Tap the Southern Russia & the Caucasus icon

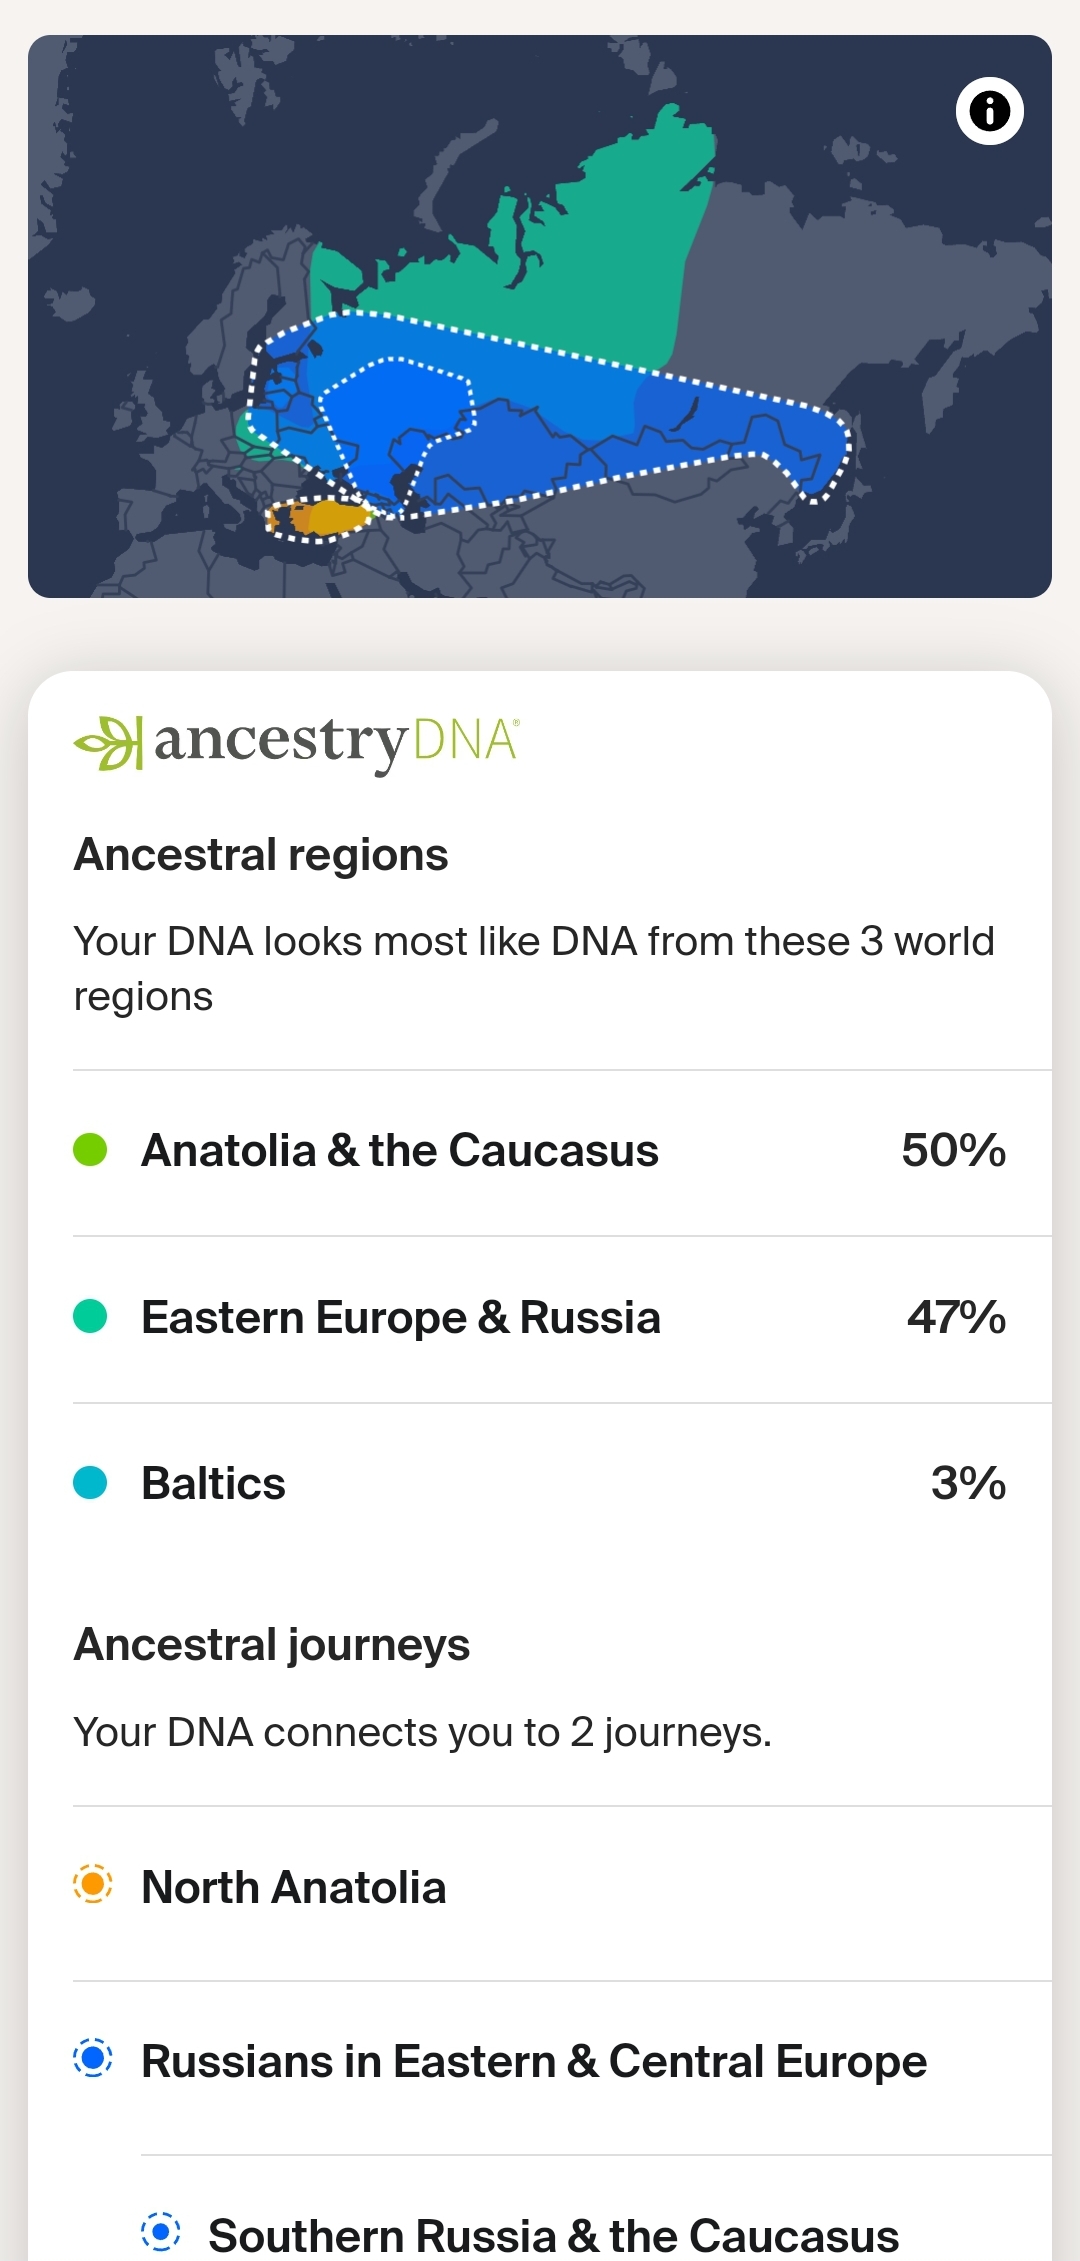click(x=160, y=2231)
